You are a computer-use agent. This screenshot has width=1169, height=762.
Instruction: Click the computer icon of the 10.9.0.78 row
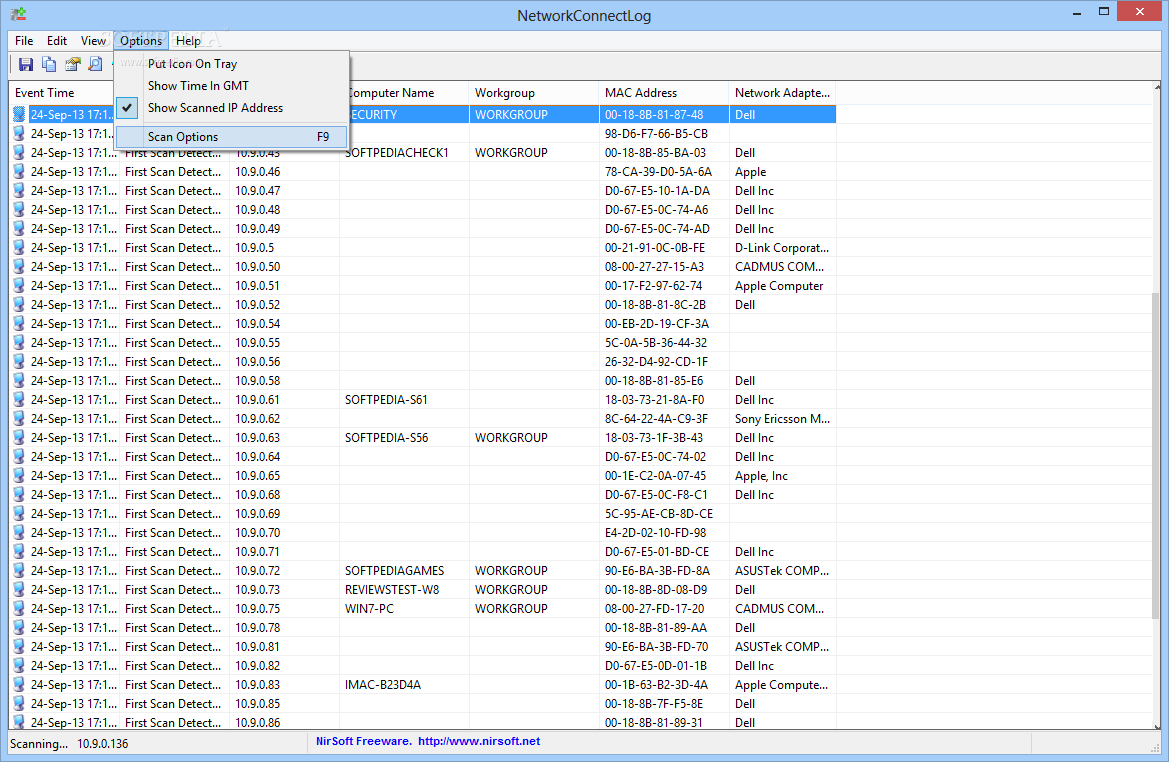(19, 628)
